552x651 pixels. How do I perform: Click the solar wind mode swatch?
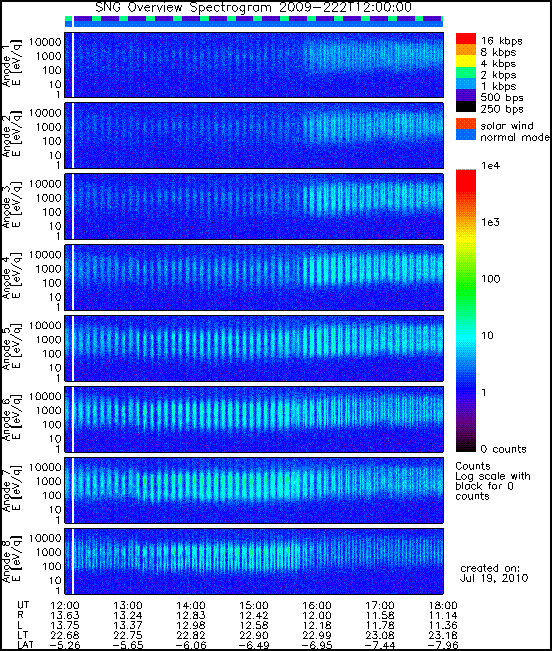[466, 124]
